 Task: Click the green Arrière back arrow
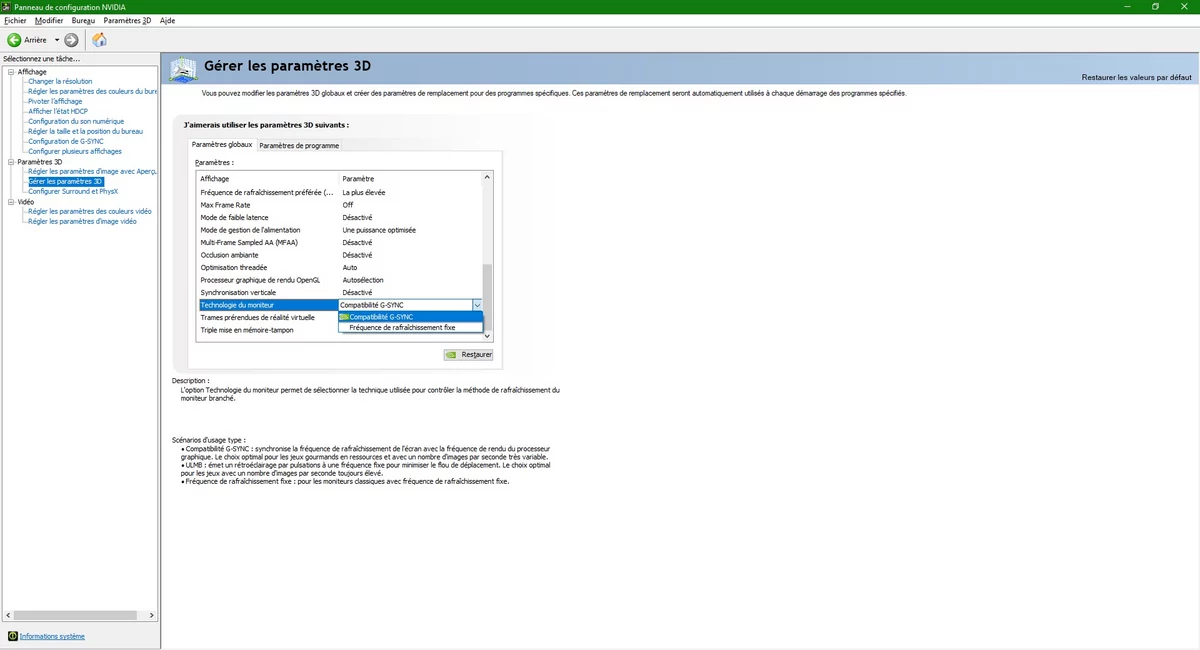pos(14,40)
